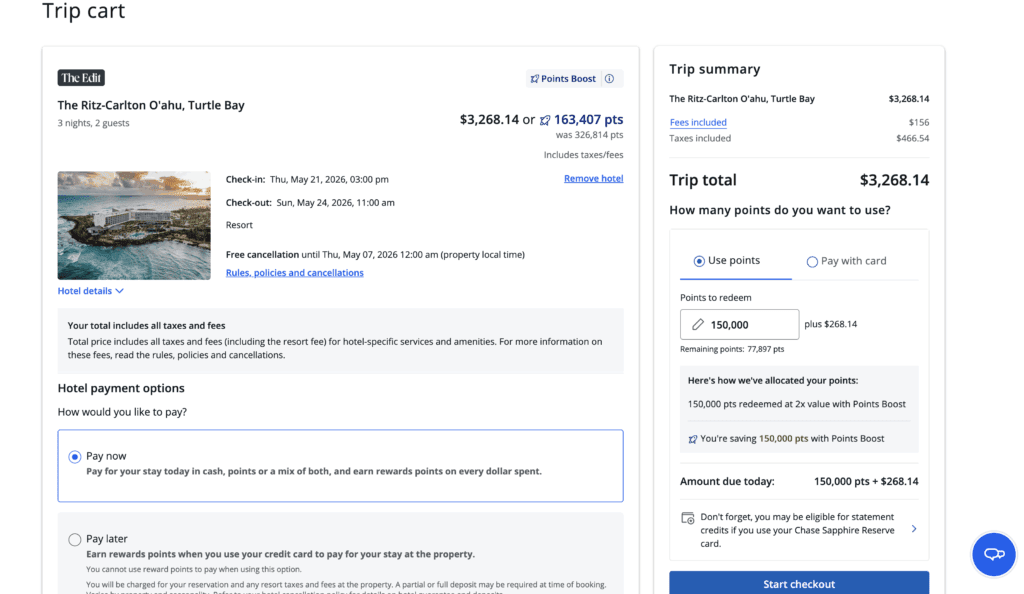This screenshot has height=594, width=1024.
Task: Click the Ritz-Carlton hotel photo thumbnail
Action: (134, 225)
